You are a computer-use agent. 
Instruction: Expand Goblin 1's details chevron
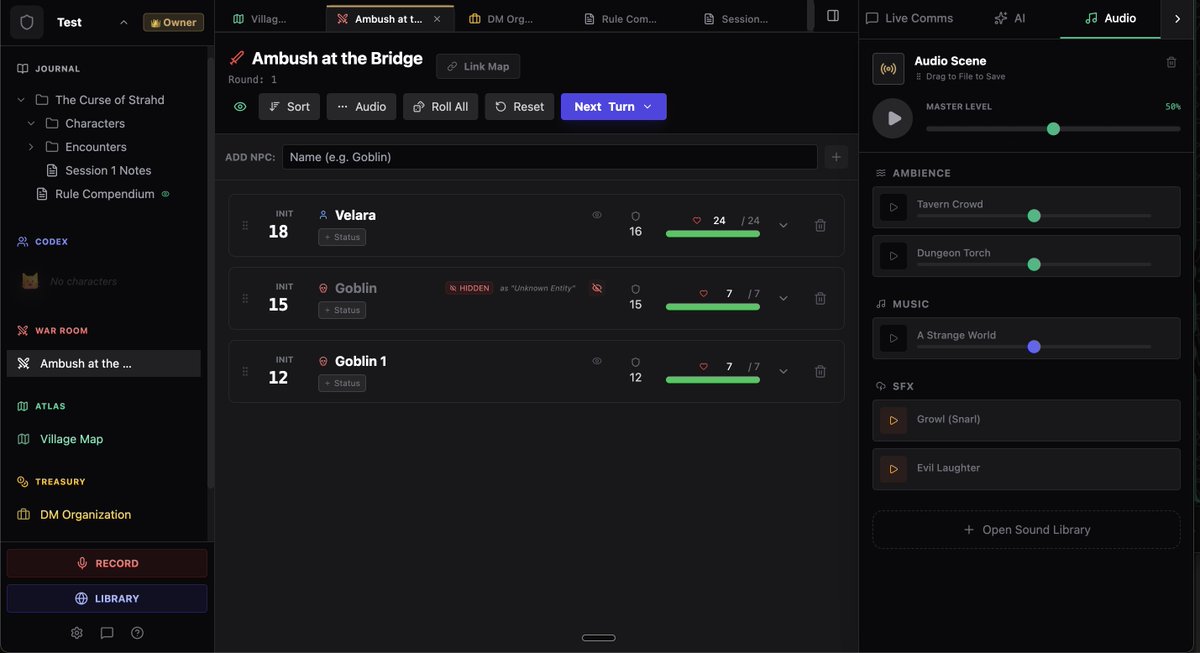[x=783, y=371]
